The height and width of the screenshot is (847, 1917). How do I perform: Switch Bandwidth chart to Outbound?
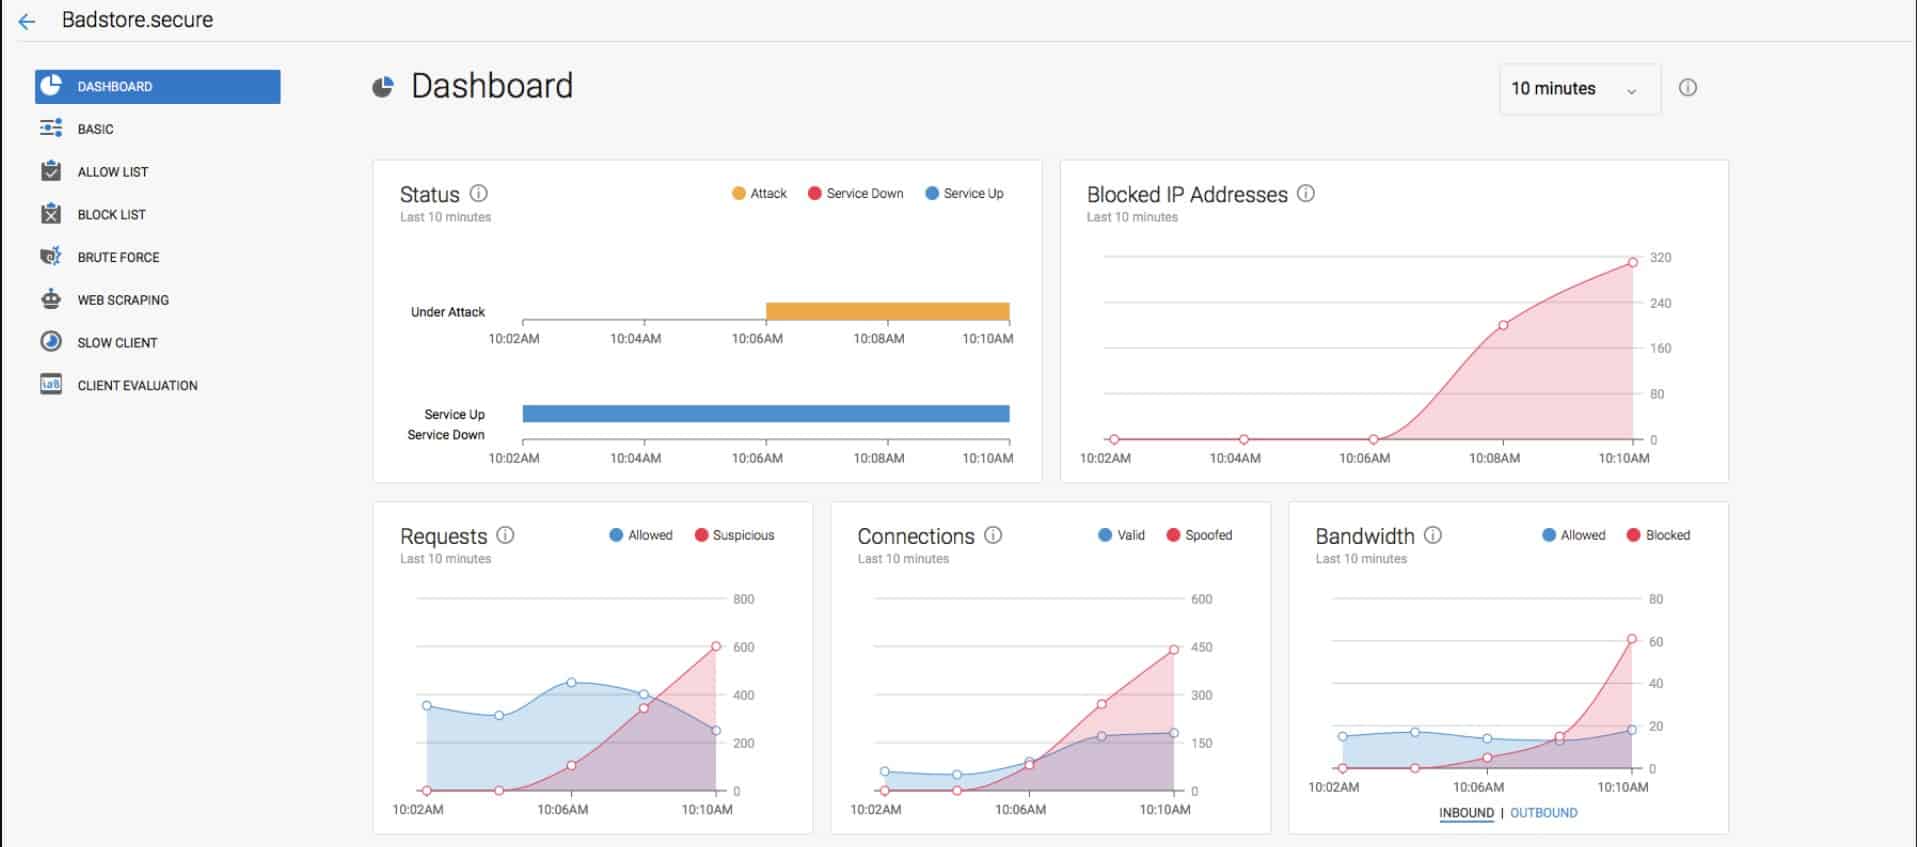[1544, 813]
